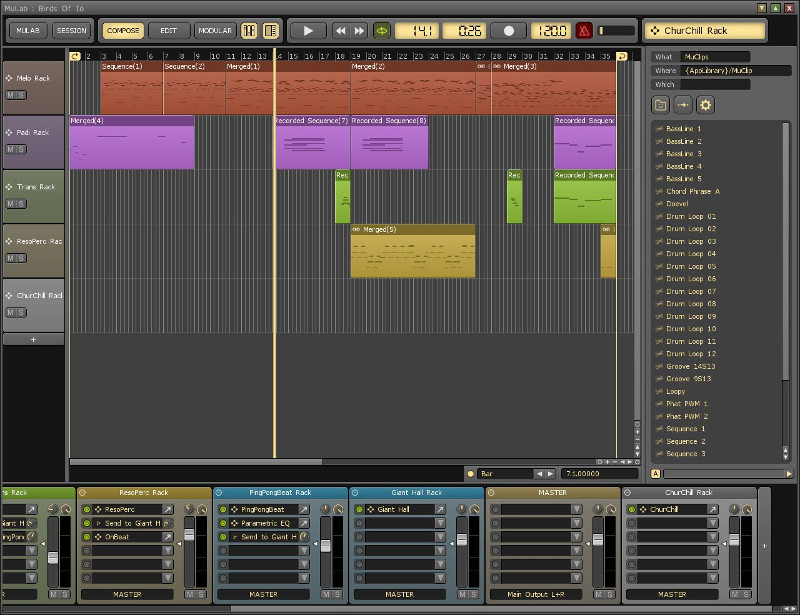
Task: Click the mixer view icon beside MODULAR
Action: 249,31
